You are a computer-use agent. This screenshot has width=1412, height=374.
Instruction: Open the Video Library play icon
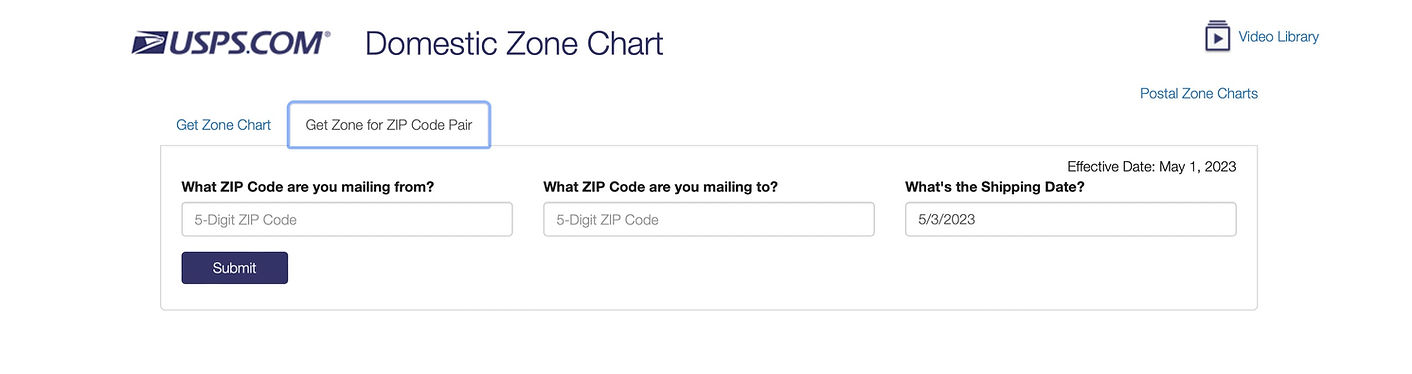click(x=1217, y=36)
